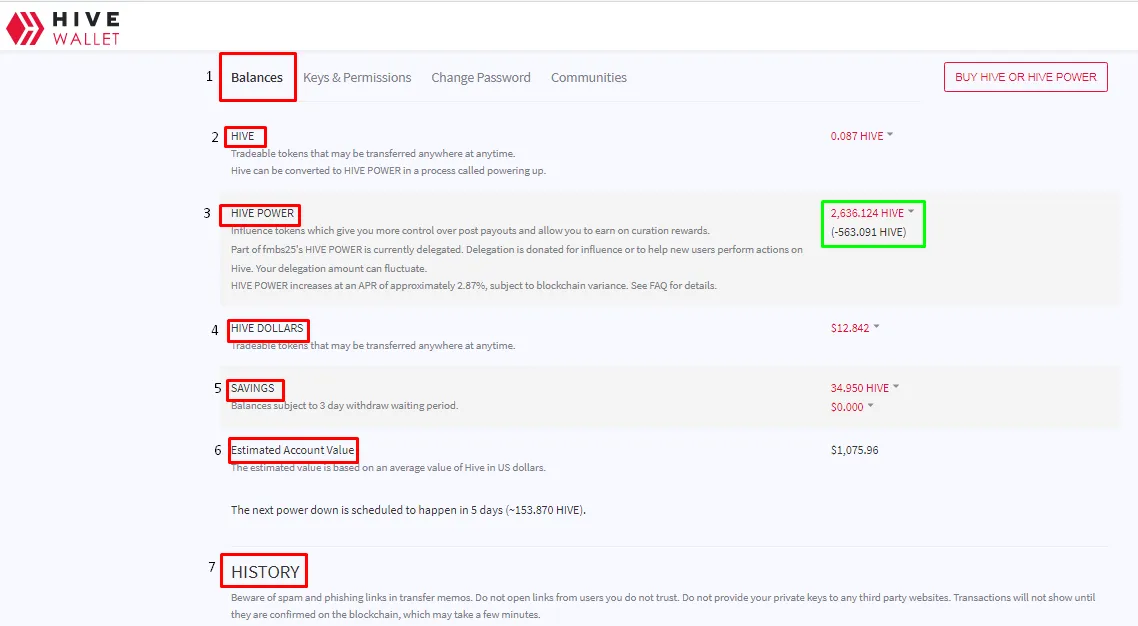Select the $1,075.96 estimated account value
Viewport: 1138px width, 626px height.
pos(854,450)
